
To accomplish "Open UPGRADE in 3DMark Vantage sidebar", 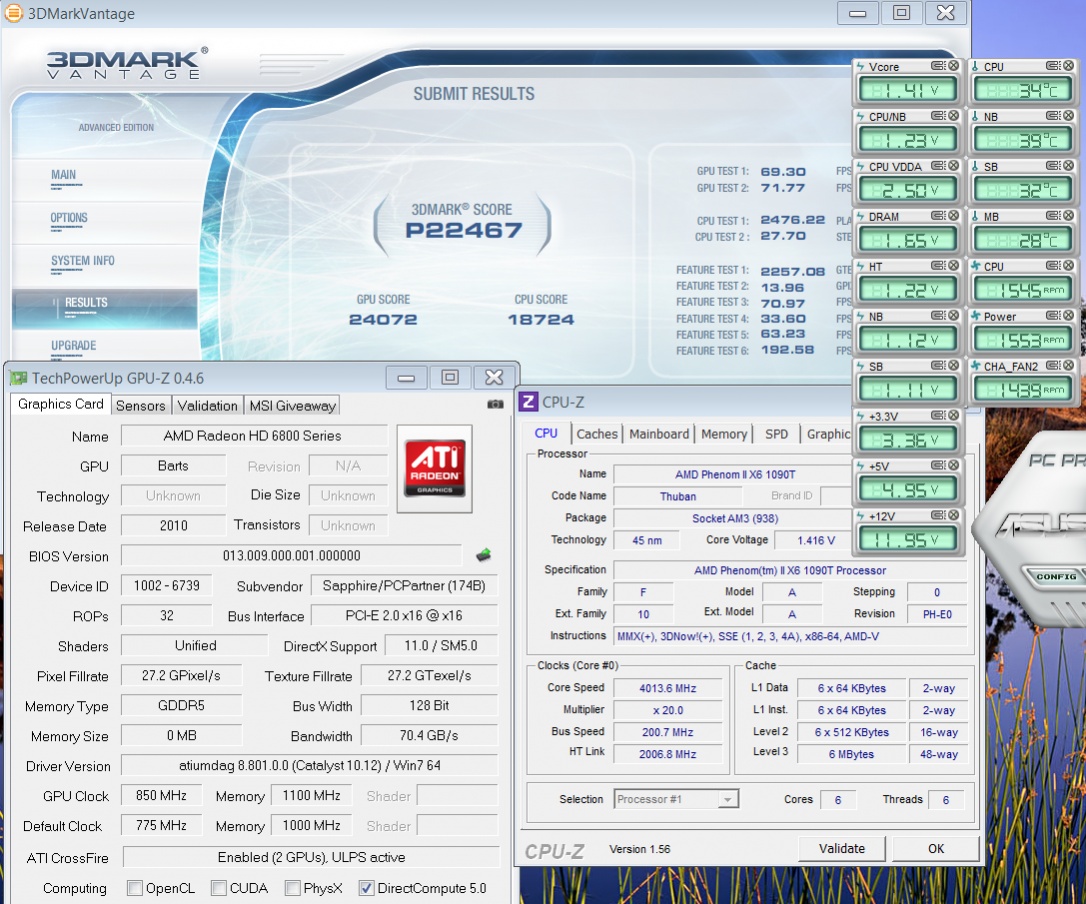I will click(73, 346).
